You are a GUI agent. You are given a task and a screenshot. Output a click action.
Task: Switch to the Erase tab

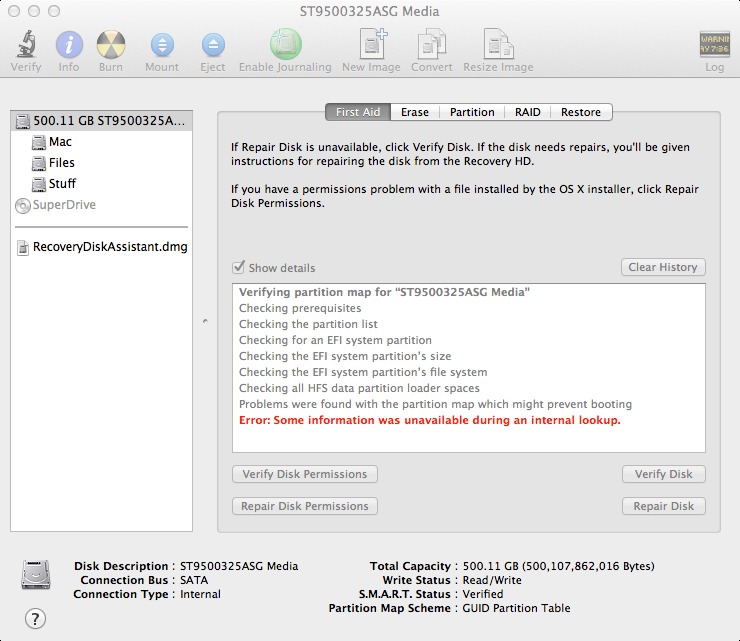pyautogui.click(x=415, y=112)
